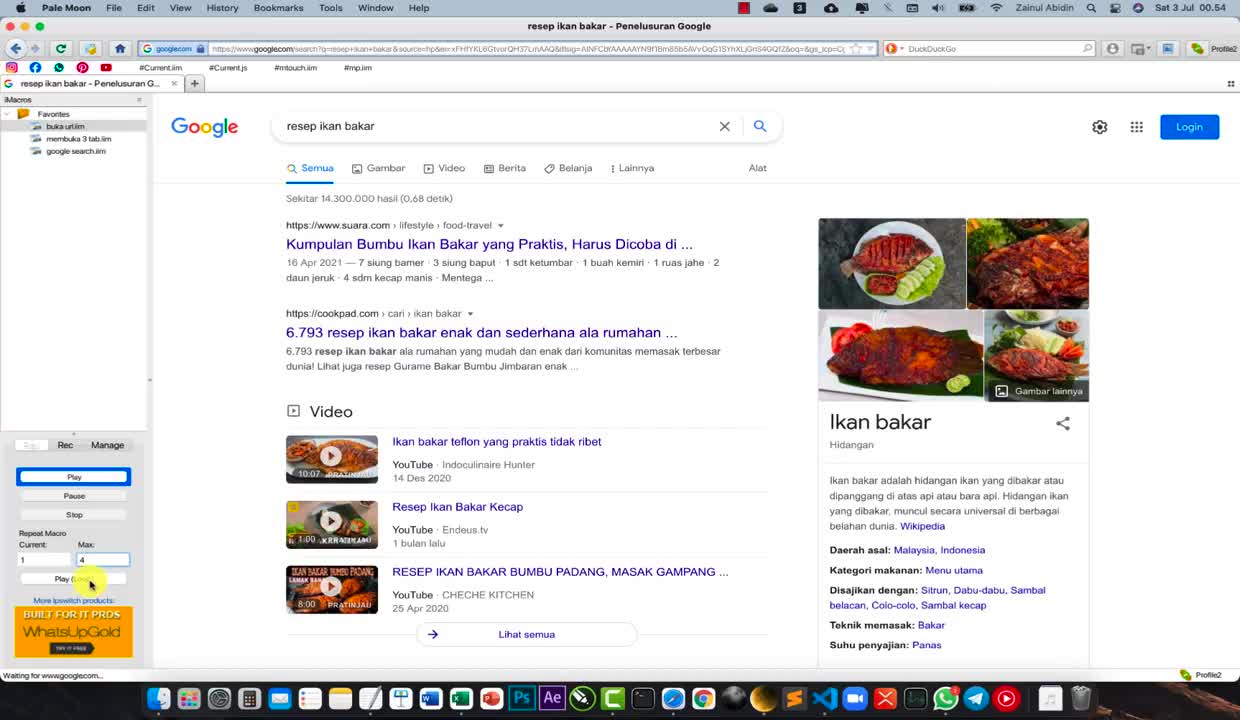Image resolution: width=1240 pixels, height=720 pixels.
Task: Open the Alat search tools
Action: point(758,168)
